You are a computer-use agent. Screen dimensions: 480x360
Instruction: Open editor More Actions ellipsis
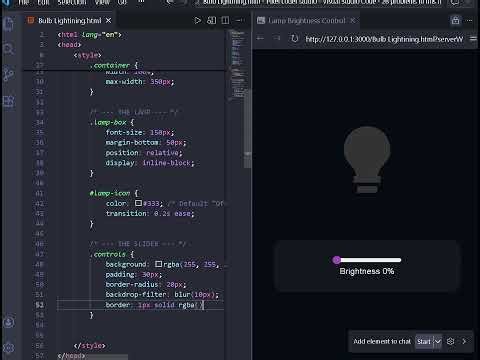pos(239,21)
